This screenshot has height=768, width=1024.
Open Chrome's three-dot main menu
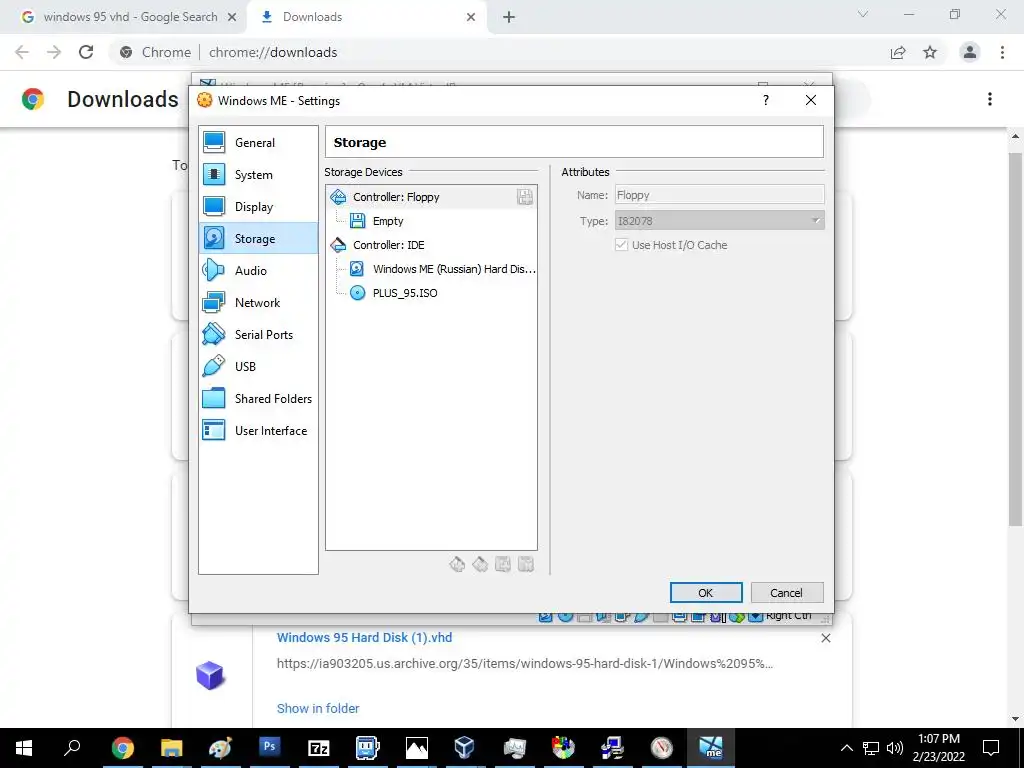(1002, 52)
